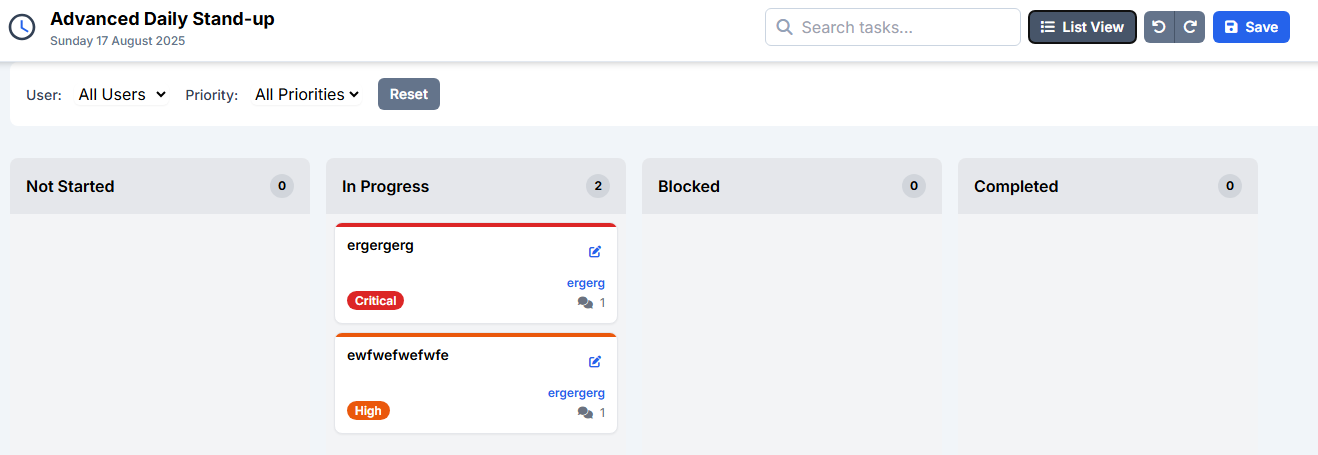
Task: Click the red Critical priority badge
Action: (375, 300)
